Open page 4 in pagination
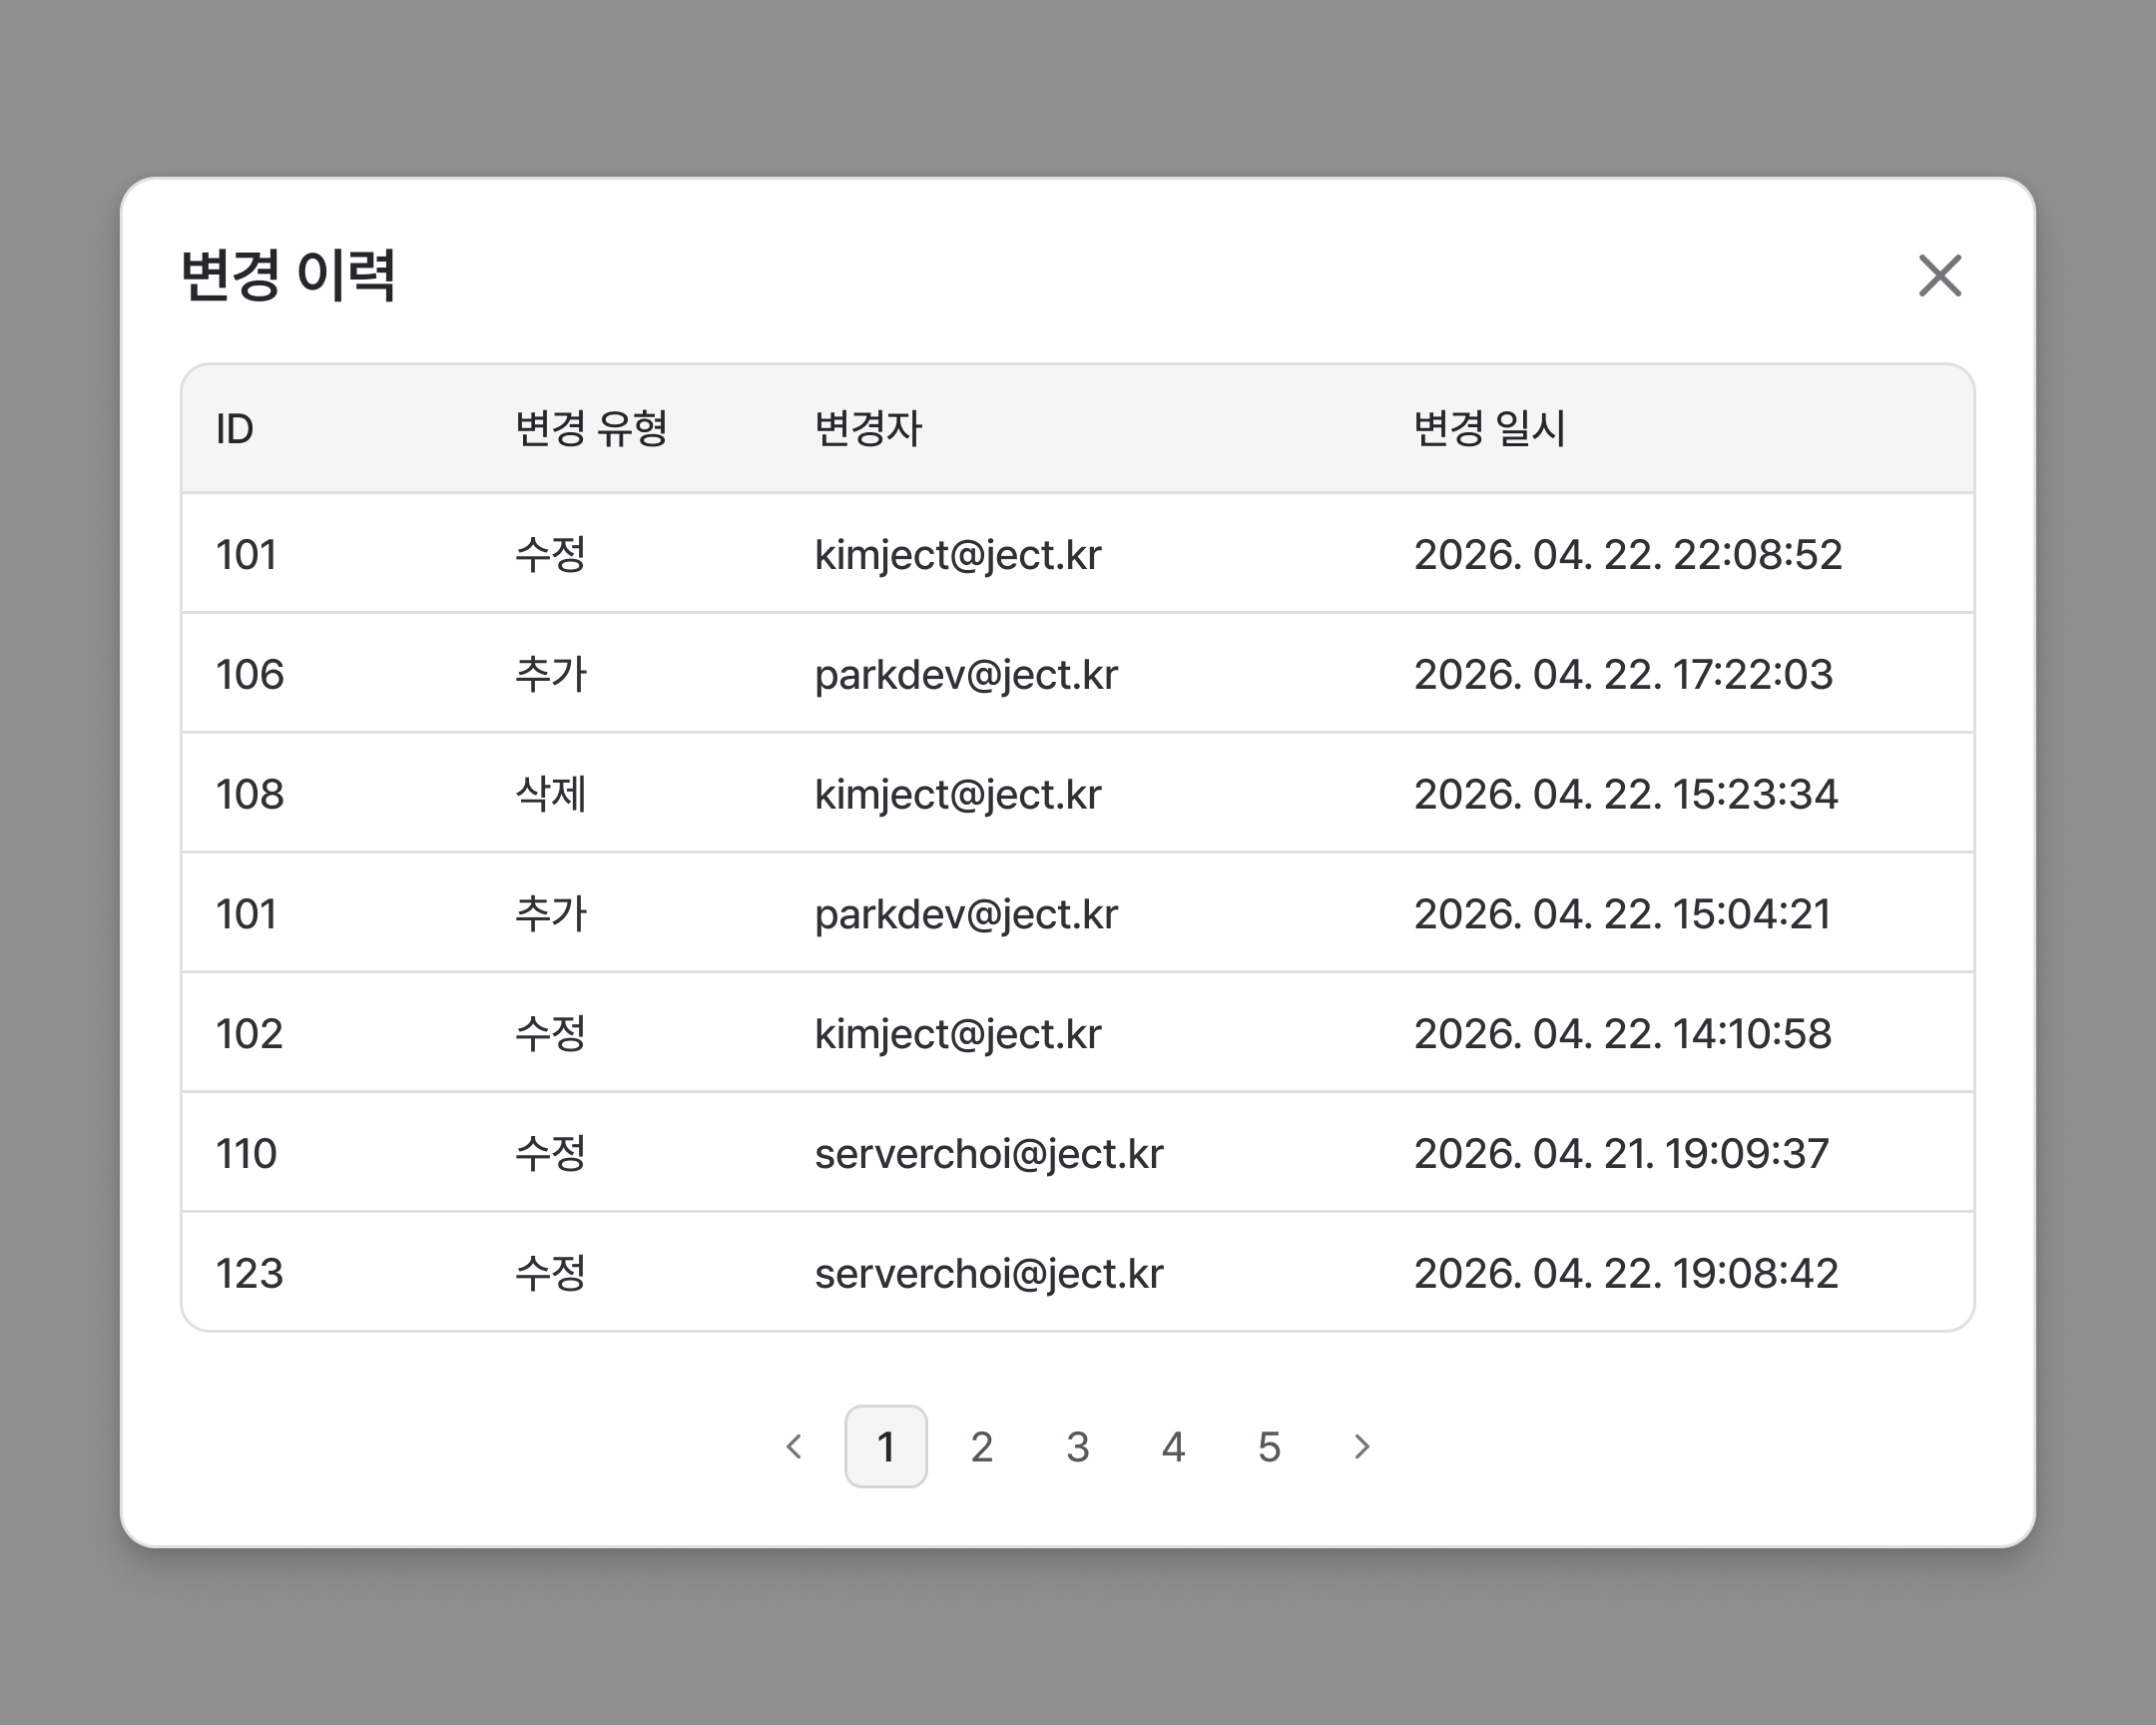 pos(1174,1446)
